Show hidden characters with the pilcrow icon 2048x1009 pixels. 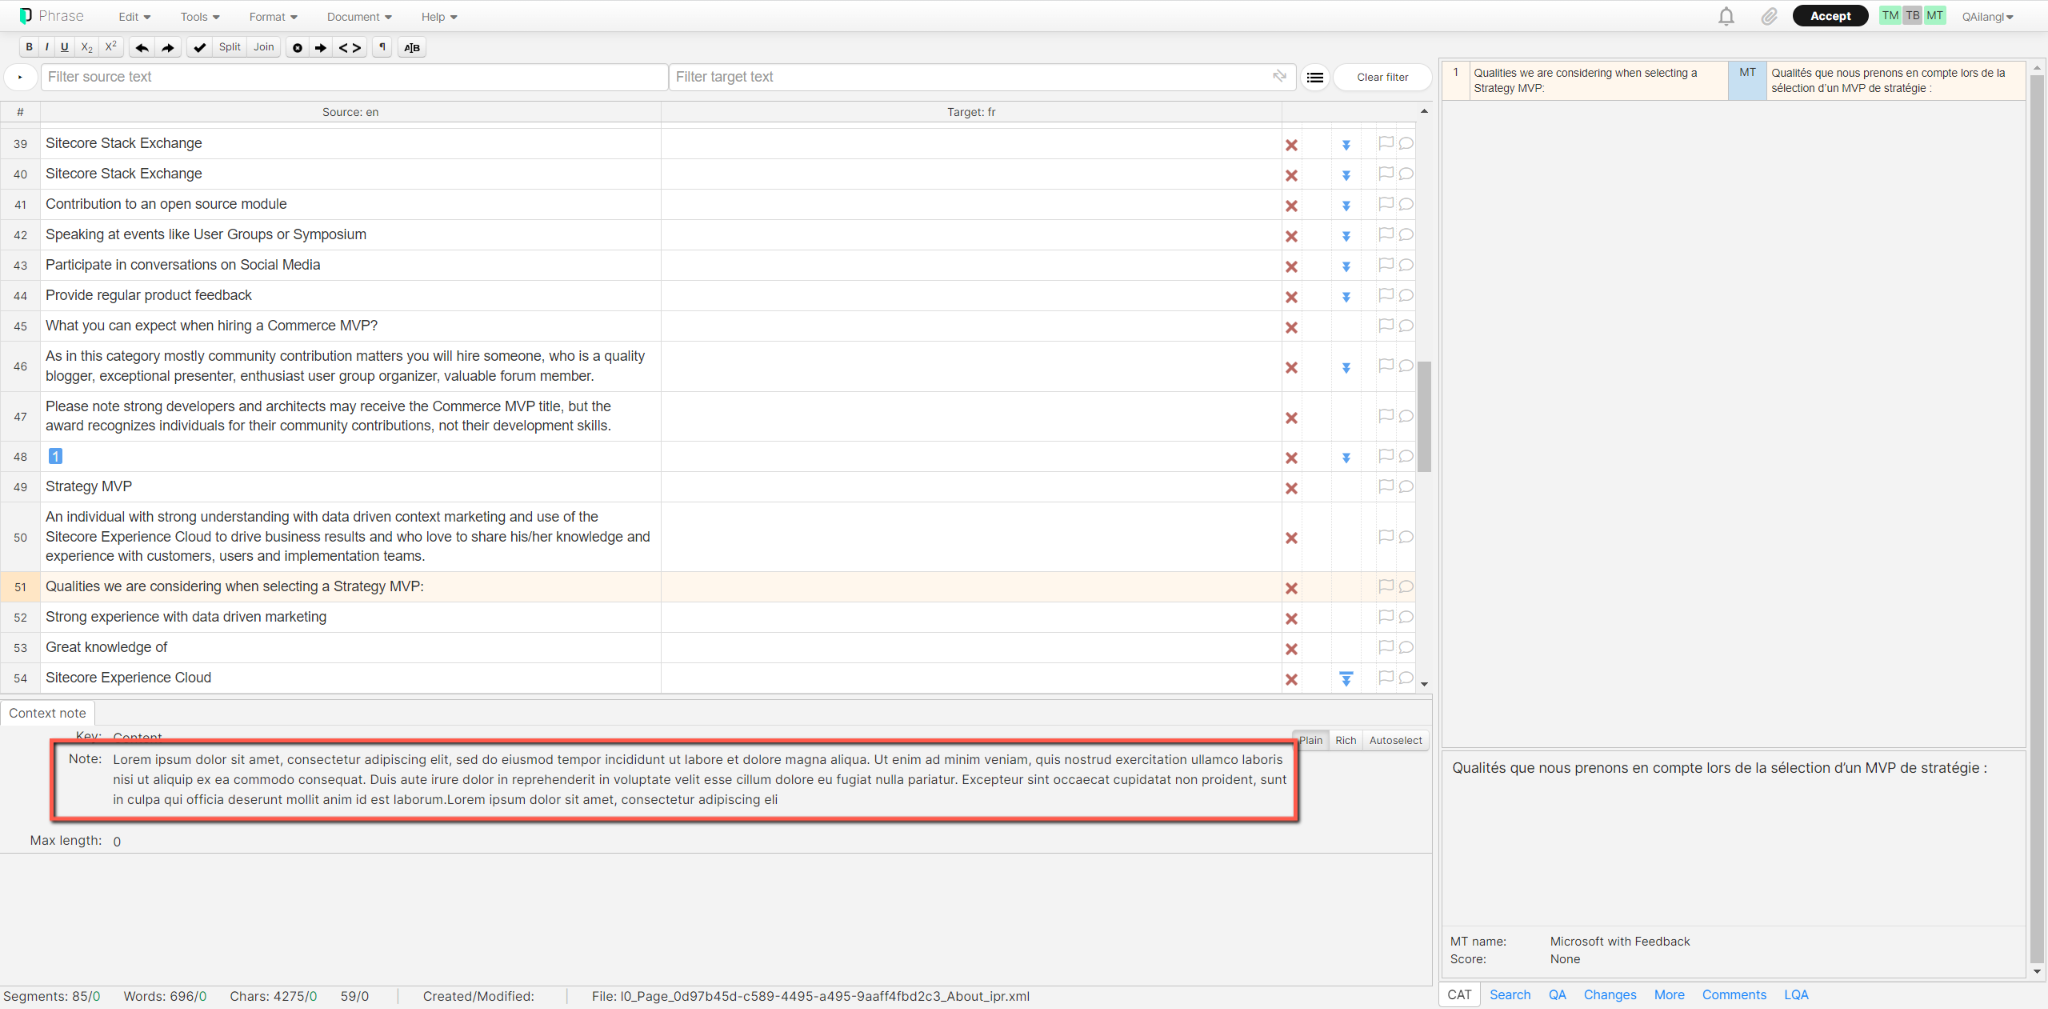[x=382, y=47]
